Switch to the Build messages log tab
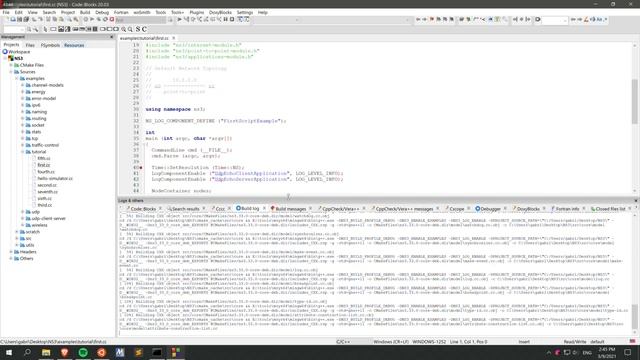 [x=290, y=209]
